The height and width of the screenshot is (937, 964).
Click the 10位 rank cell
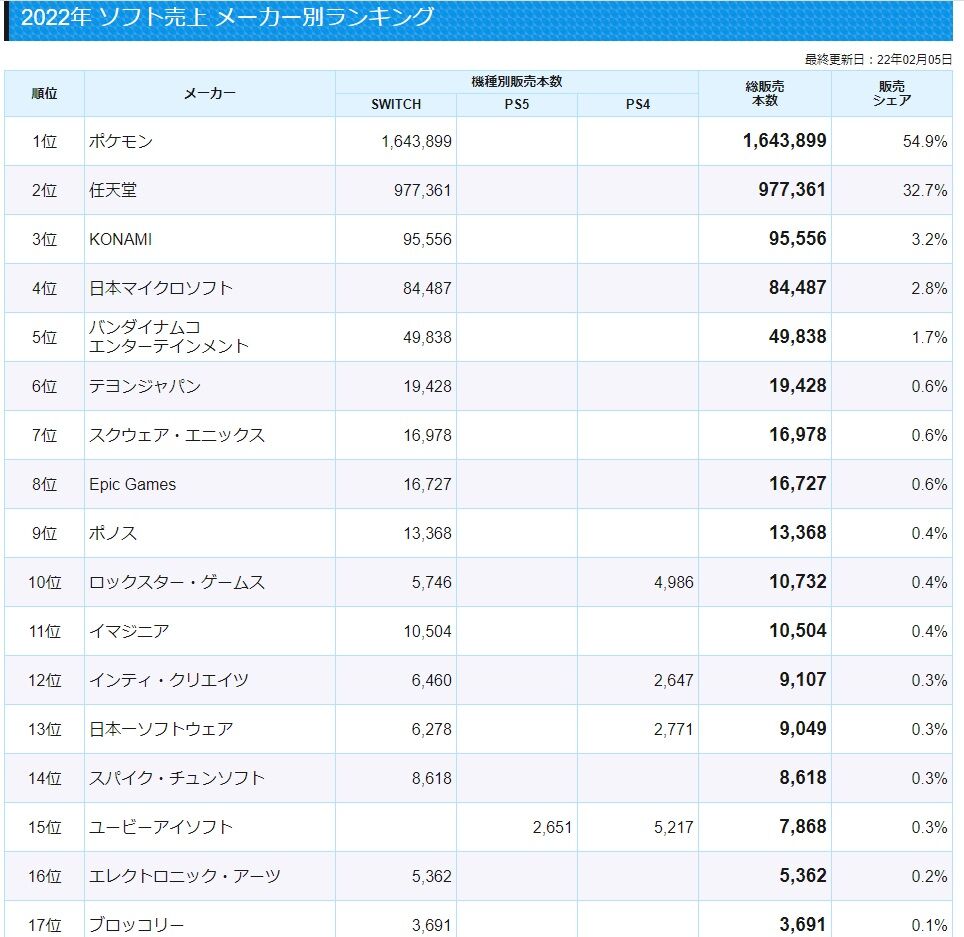(x=44, y=583)
